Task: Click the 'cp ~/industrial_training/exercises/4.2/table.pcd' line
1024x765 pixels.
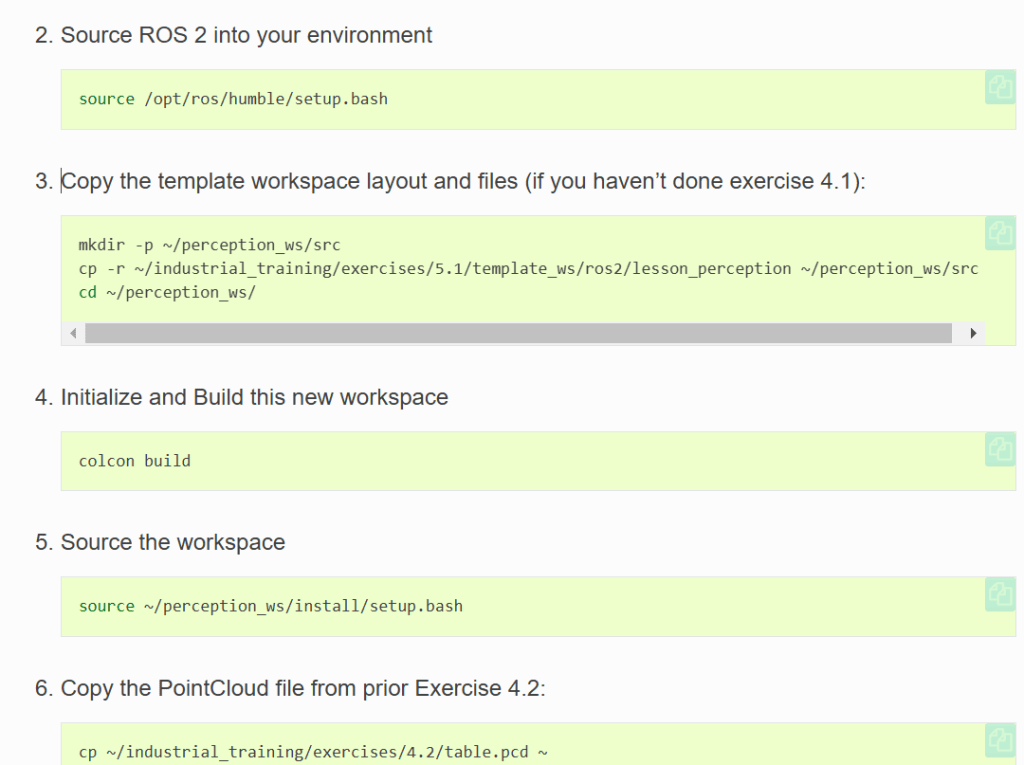Action: (x=313, y=752)
